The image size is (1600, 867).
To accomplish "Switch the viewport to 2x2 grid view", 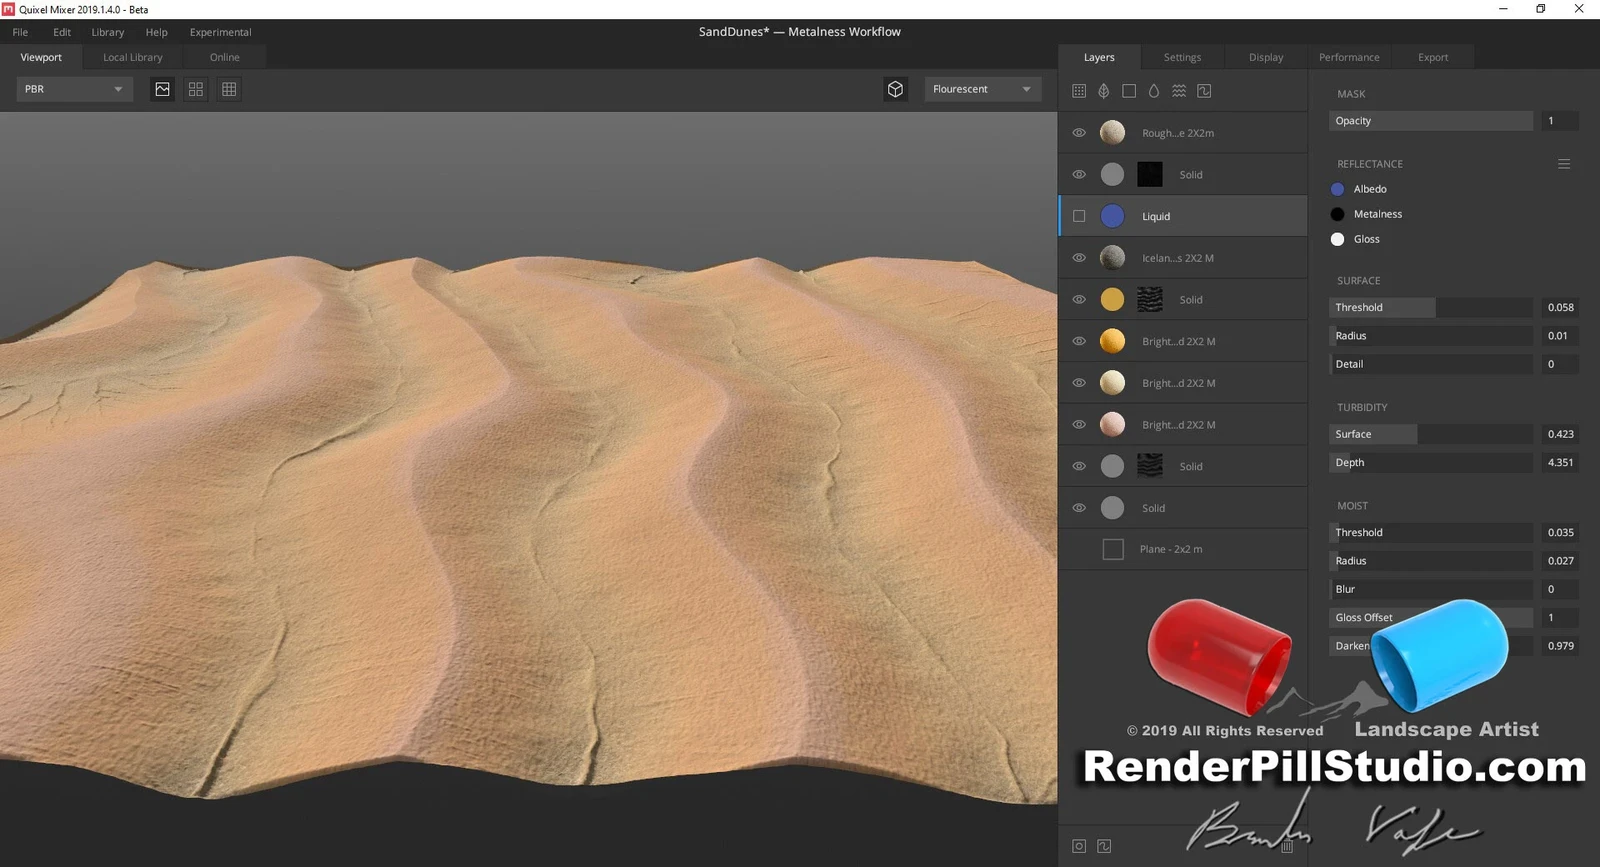I will point(196,89).
